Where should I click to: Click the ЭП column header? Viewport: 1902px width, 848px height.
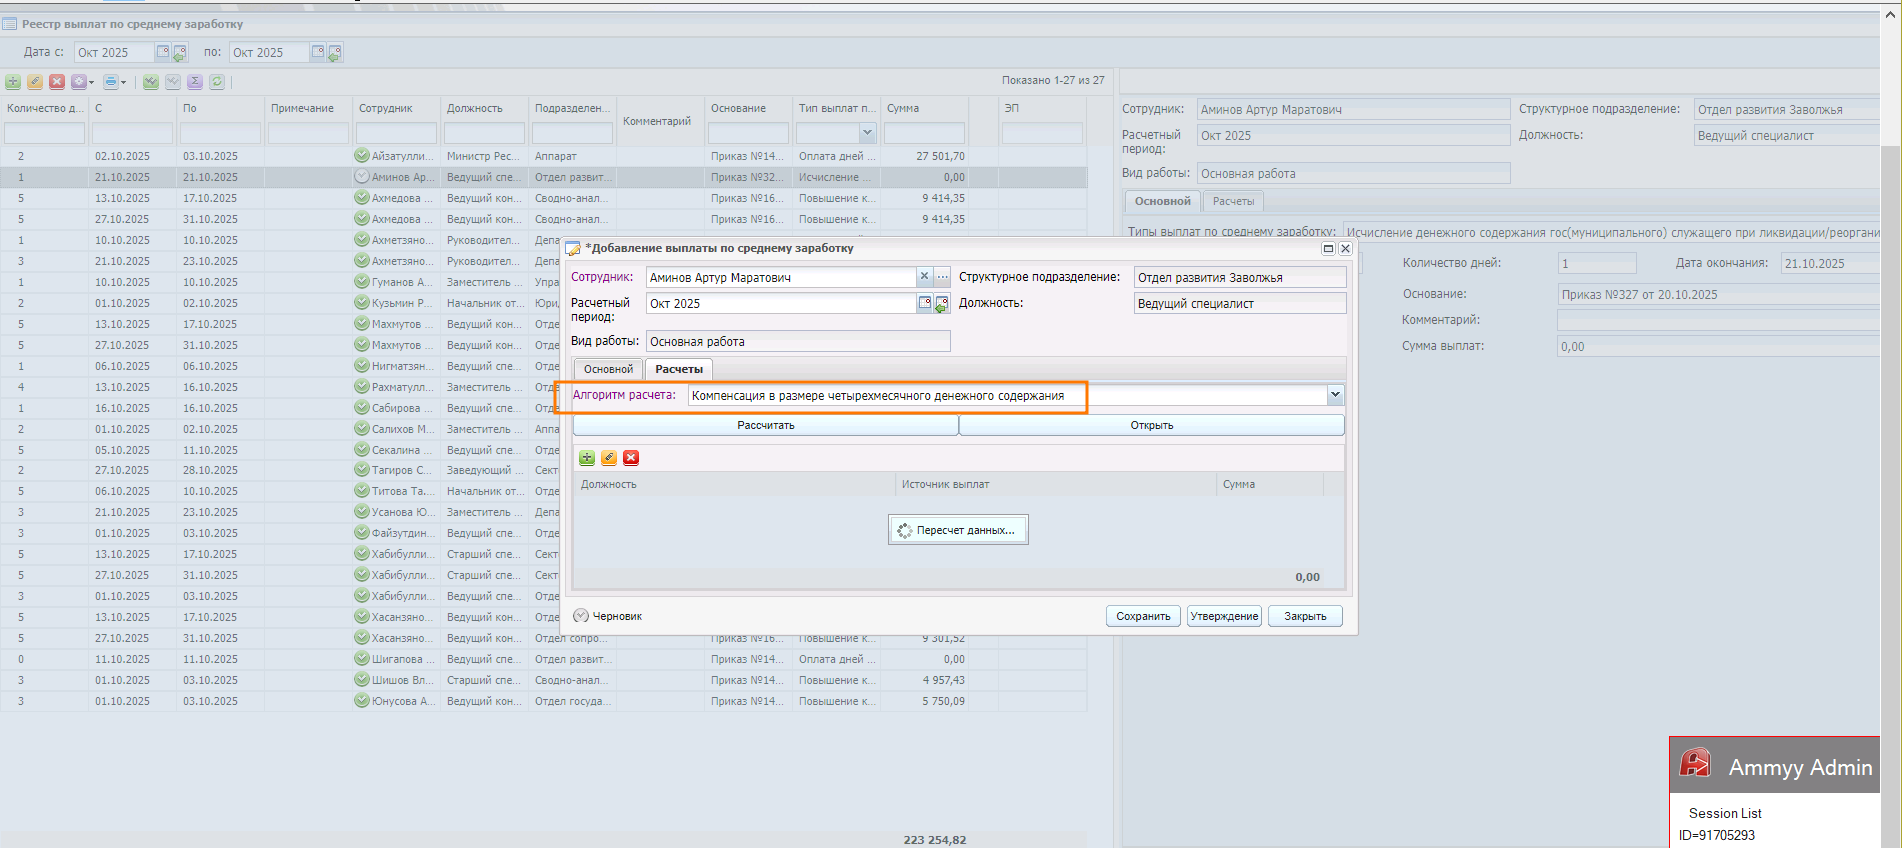[1043, 108]
